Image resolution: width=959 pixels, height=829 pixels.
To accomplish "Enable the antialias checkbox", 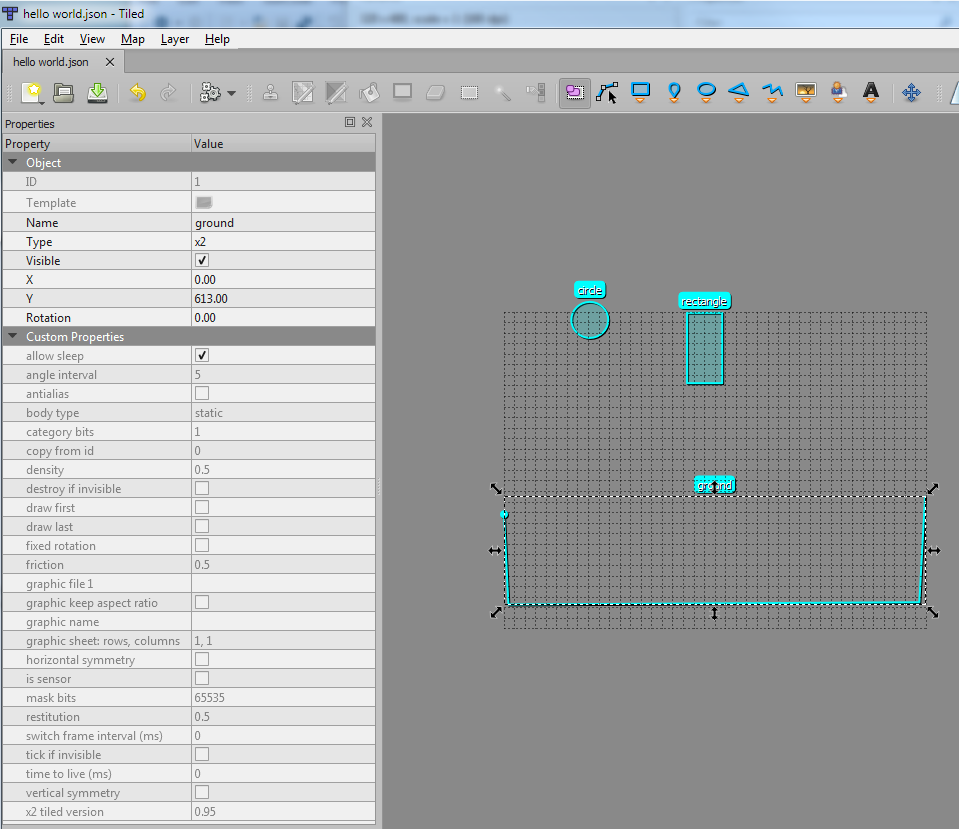I will [202, 393].
